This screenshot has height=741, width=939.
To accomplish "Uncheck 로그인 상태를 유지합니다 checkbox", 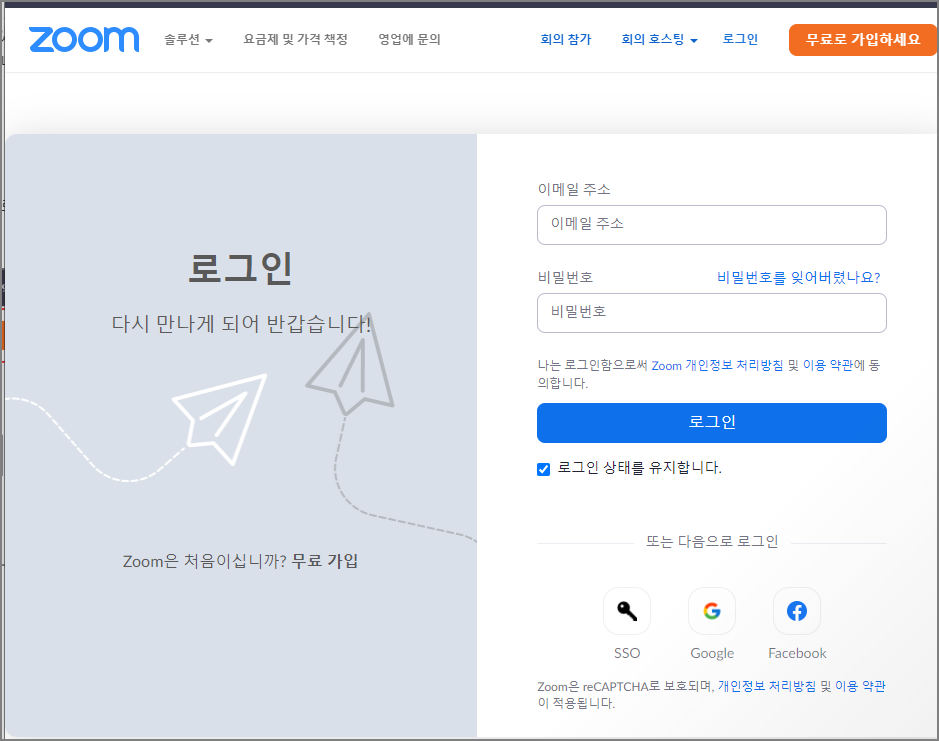I will (x=544, y=469).
